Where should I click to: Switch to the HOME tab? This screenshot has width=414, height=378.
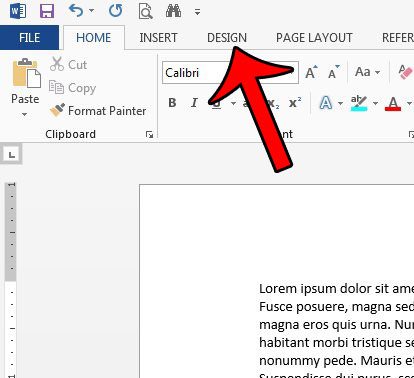point(93,38)
